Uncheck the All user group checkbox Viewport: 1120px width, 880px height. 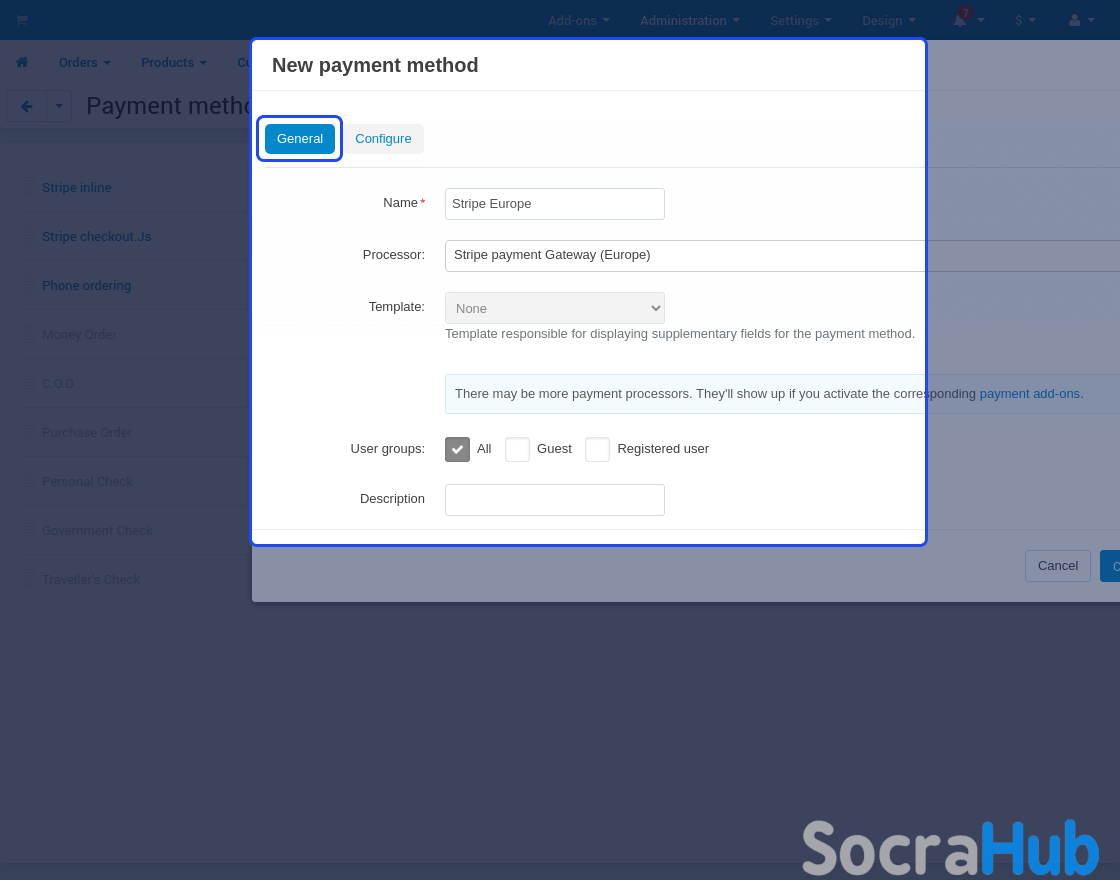(x=457, y=449)
